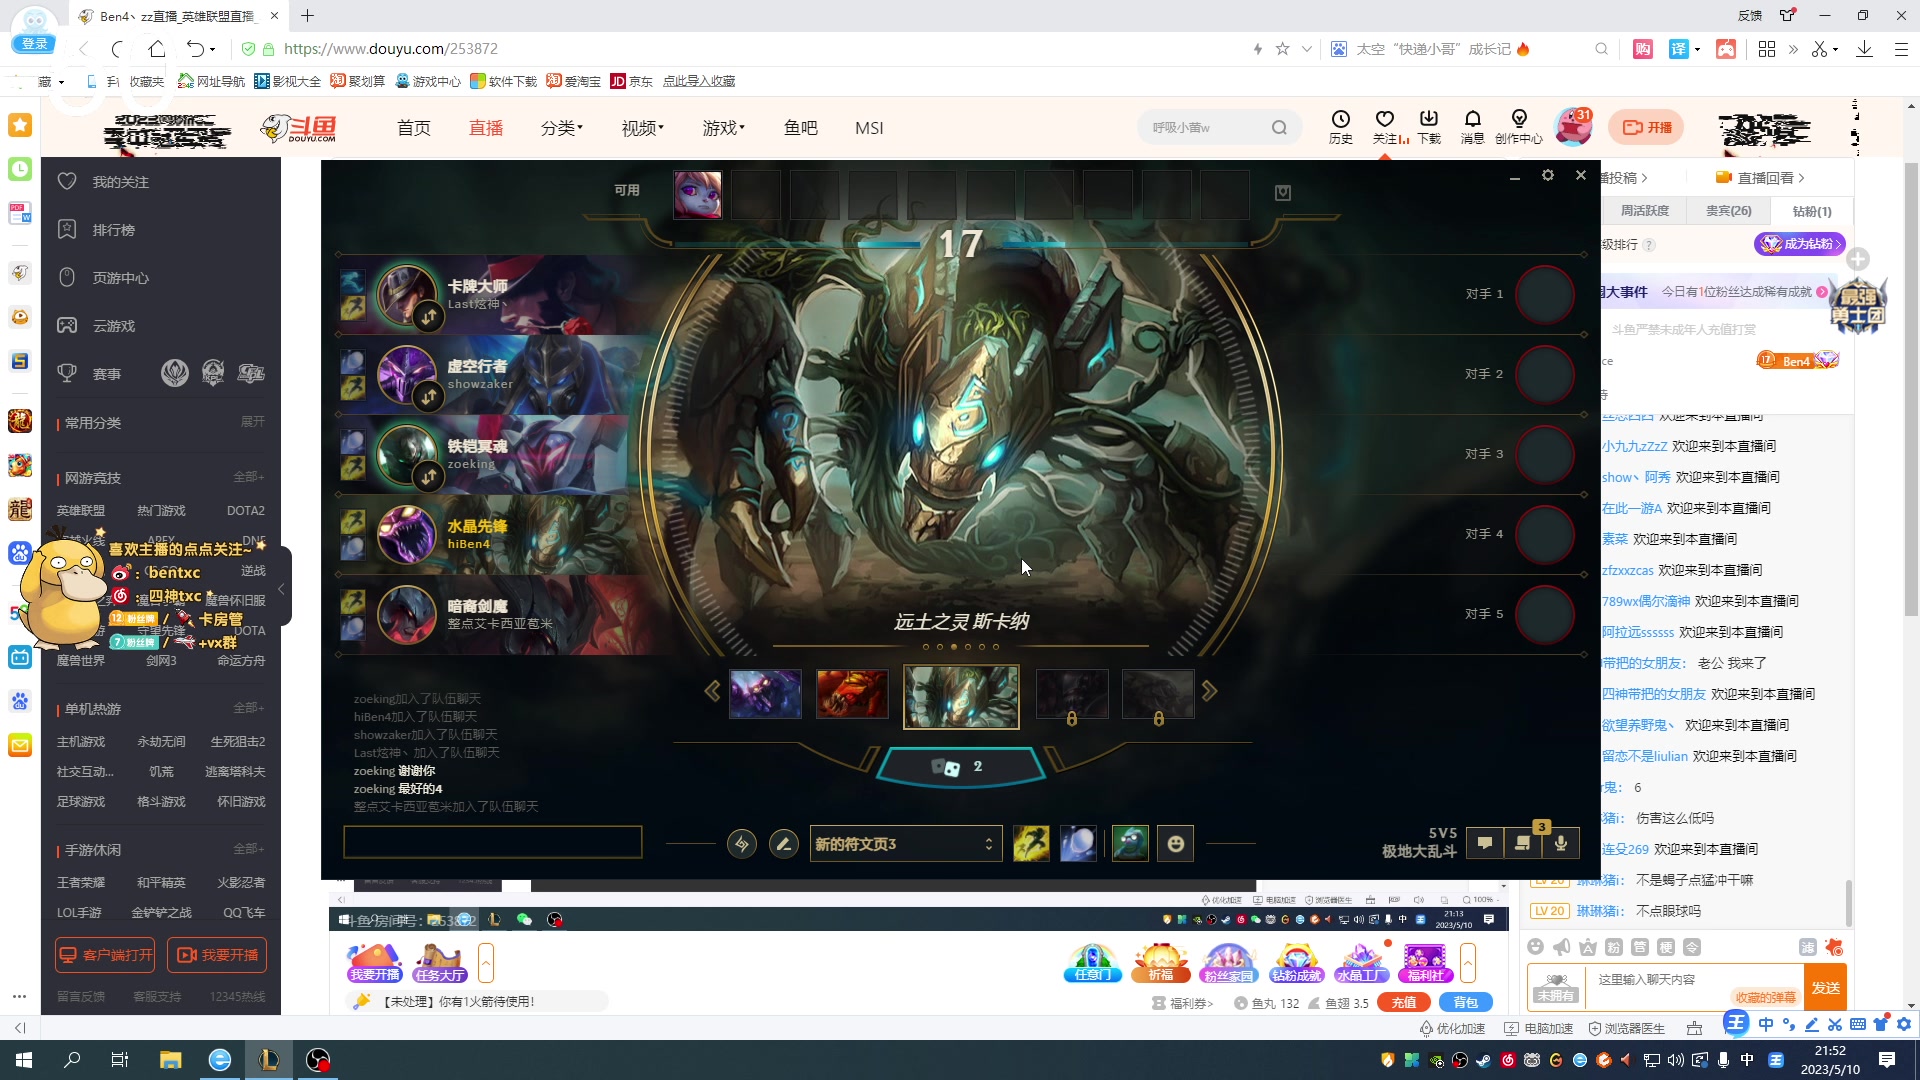Open 首页 in Douyu navigation
Screen dimensions: 1920x1080
pos(414,128)
